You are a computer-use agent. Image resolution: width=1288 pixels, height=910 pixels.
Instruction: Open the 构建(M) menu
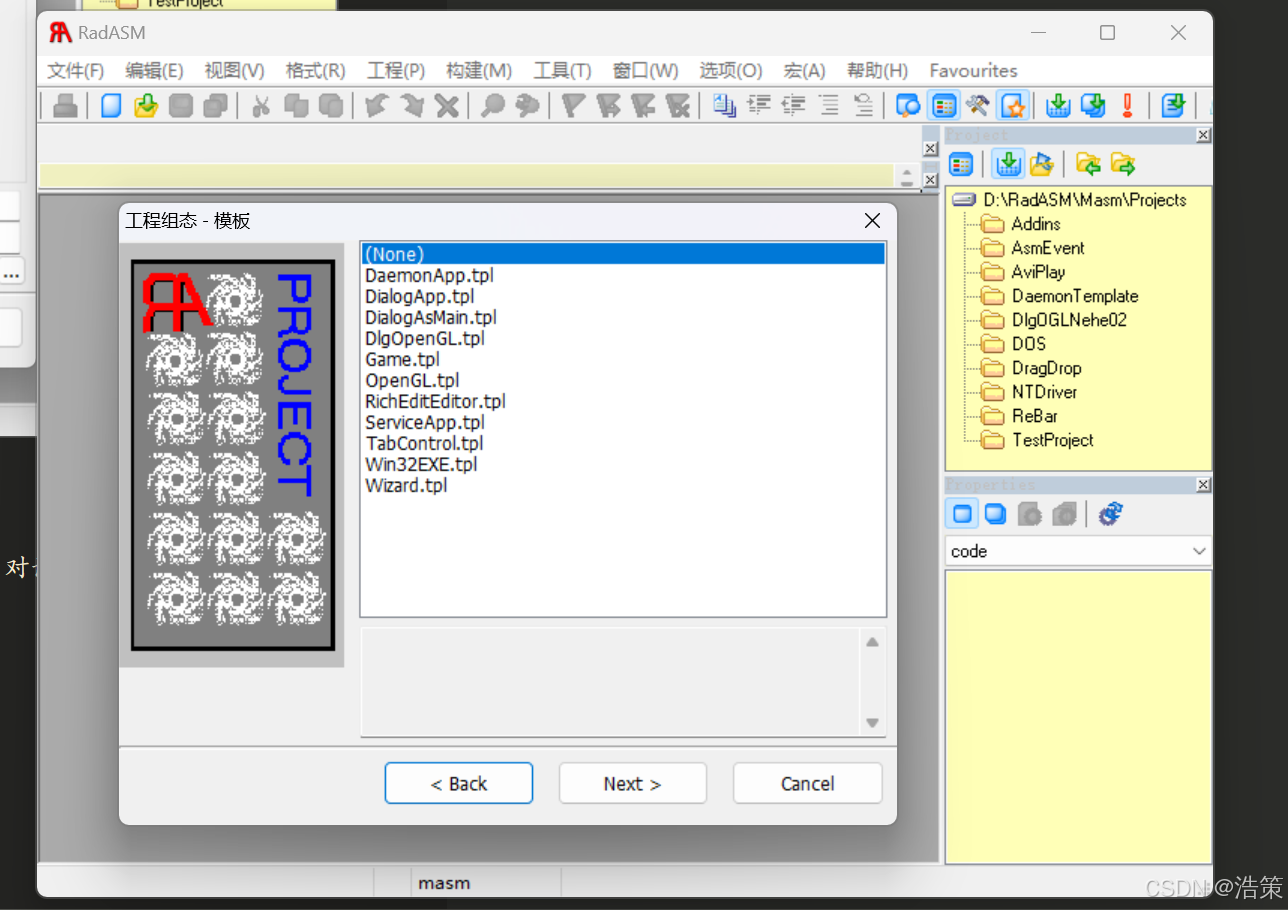click(x=479, y=71)
